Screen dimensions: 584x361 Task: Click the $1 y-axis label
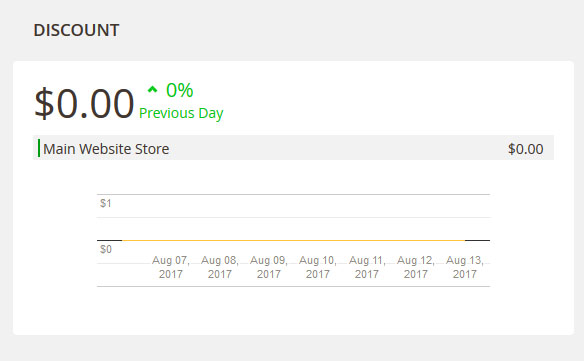click(x=105, y=203)
